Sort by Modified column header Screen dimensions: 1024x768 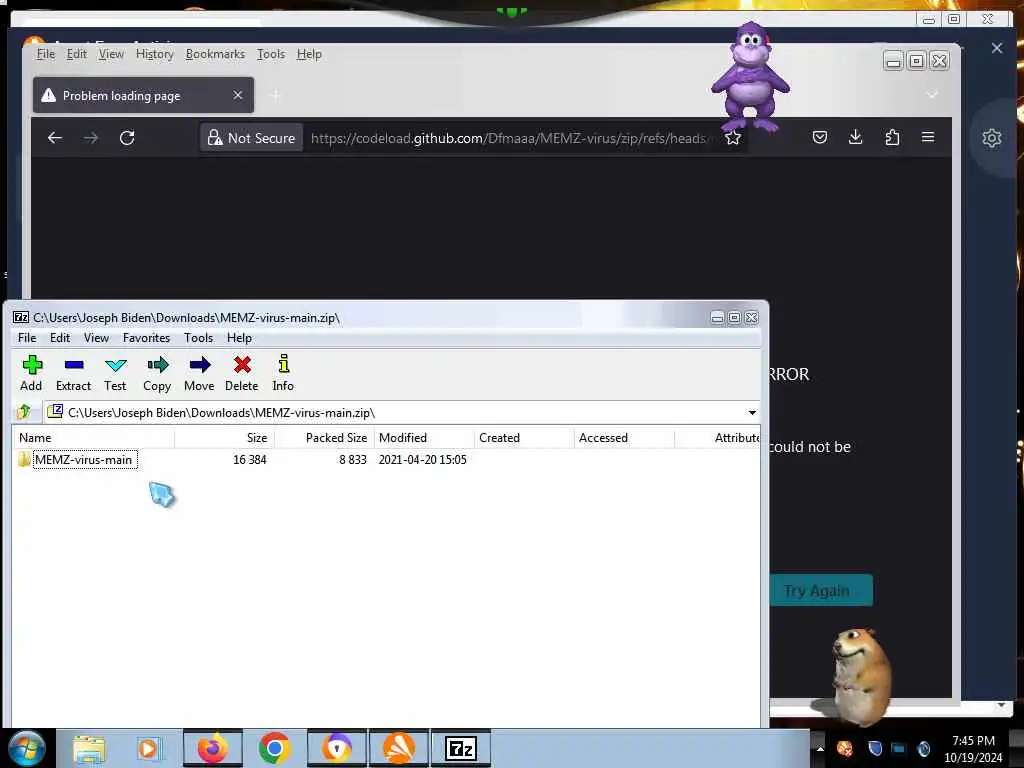[x=424, y=438]
